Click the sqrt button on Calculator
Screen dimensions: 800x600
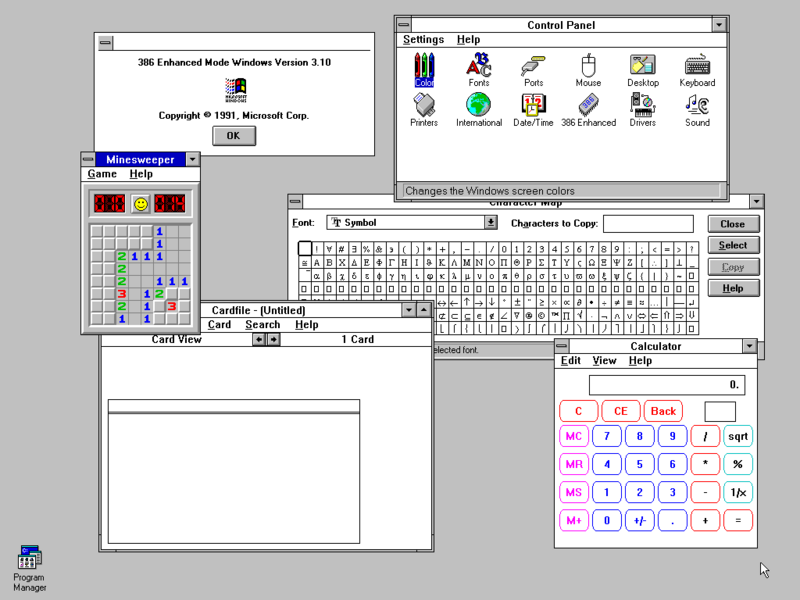[738, 436]
